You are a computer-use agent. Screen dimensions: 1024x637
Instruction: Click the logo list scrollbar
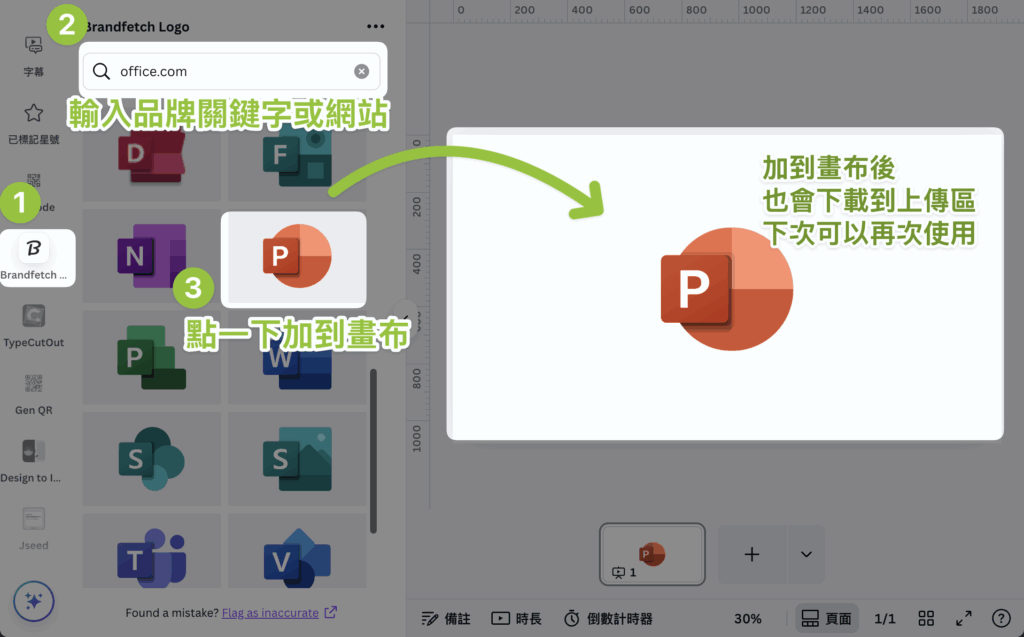(x=374, y=451)
